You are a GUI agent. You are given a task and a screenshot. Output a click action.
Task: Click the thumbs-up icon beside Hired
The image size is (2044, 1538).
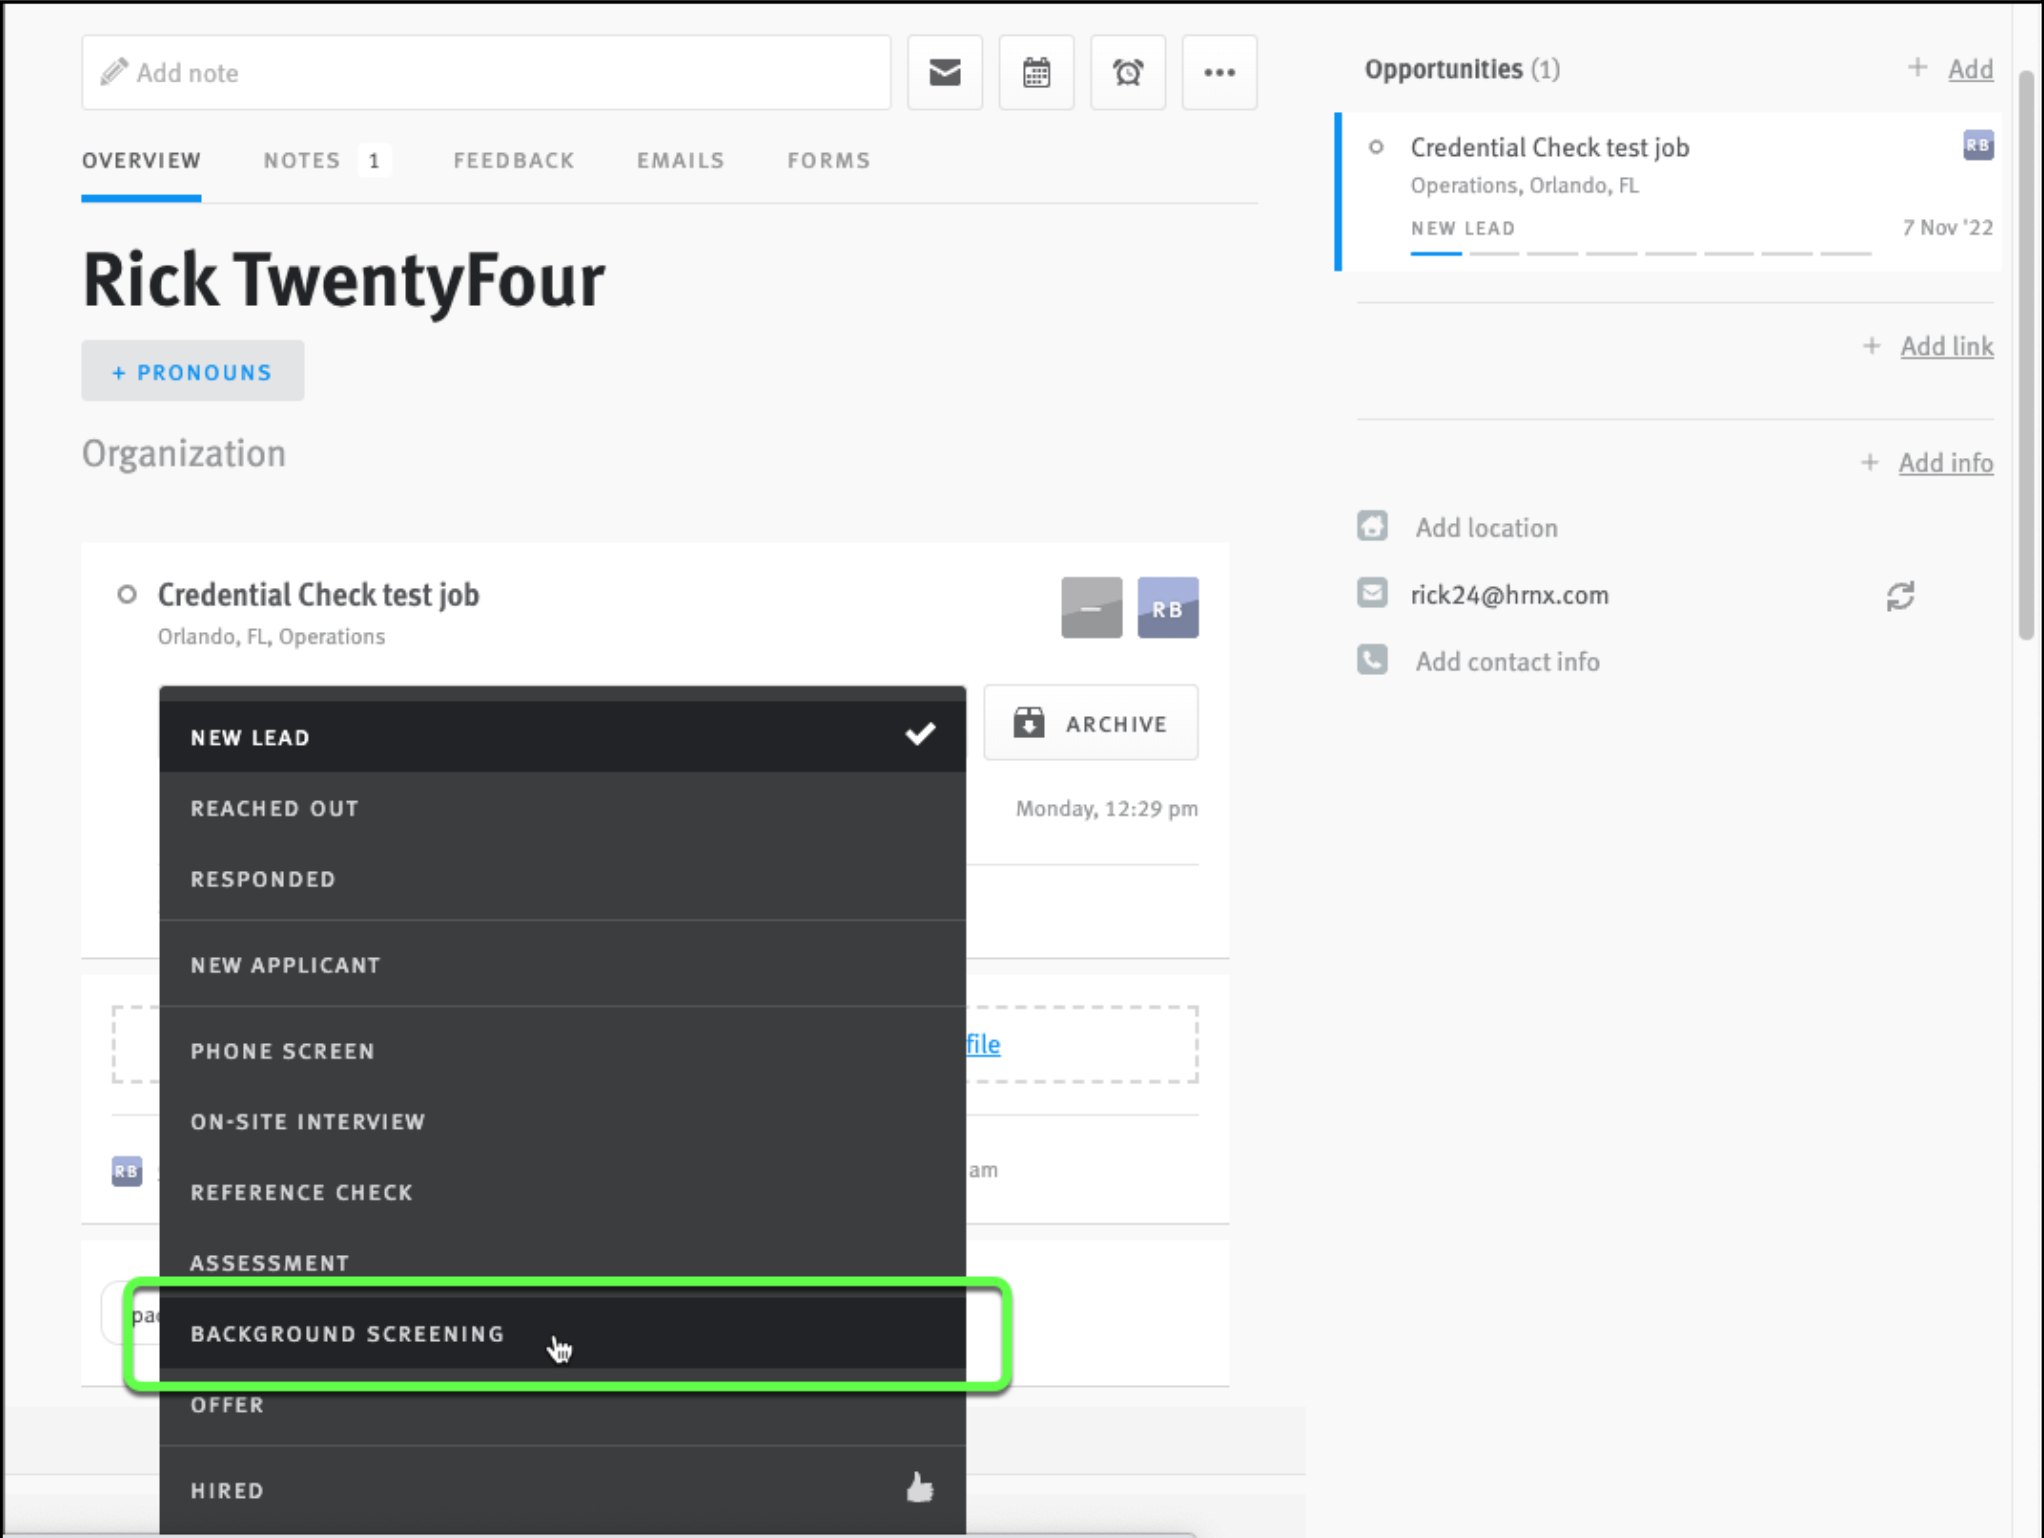[919, 1488]
